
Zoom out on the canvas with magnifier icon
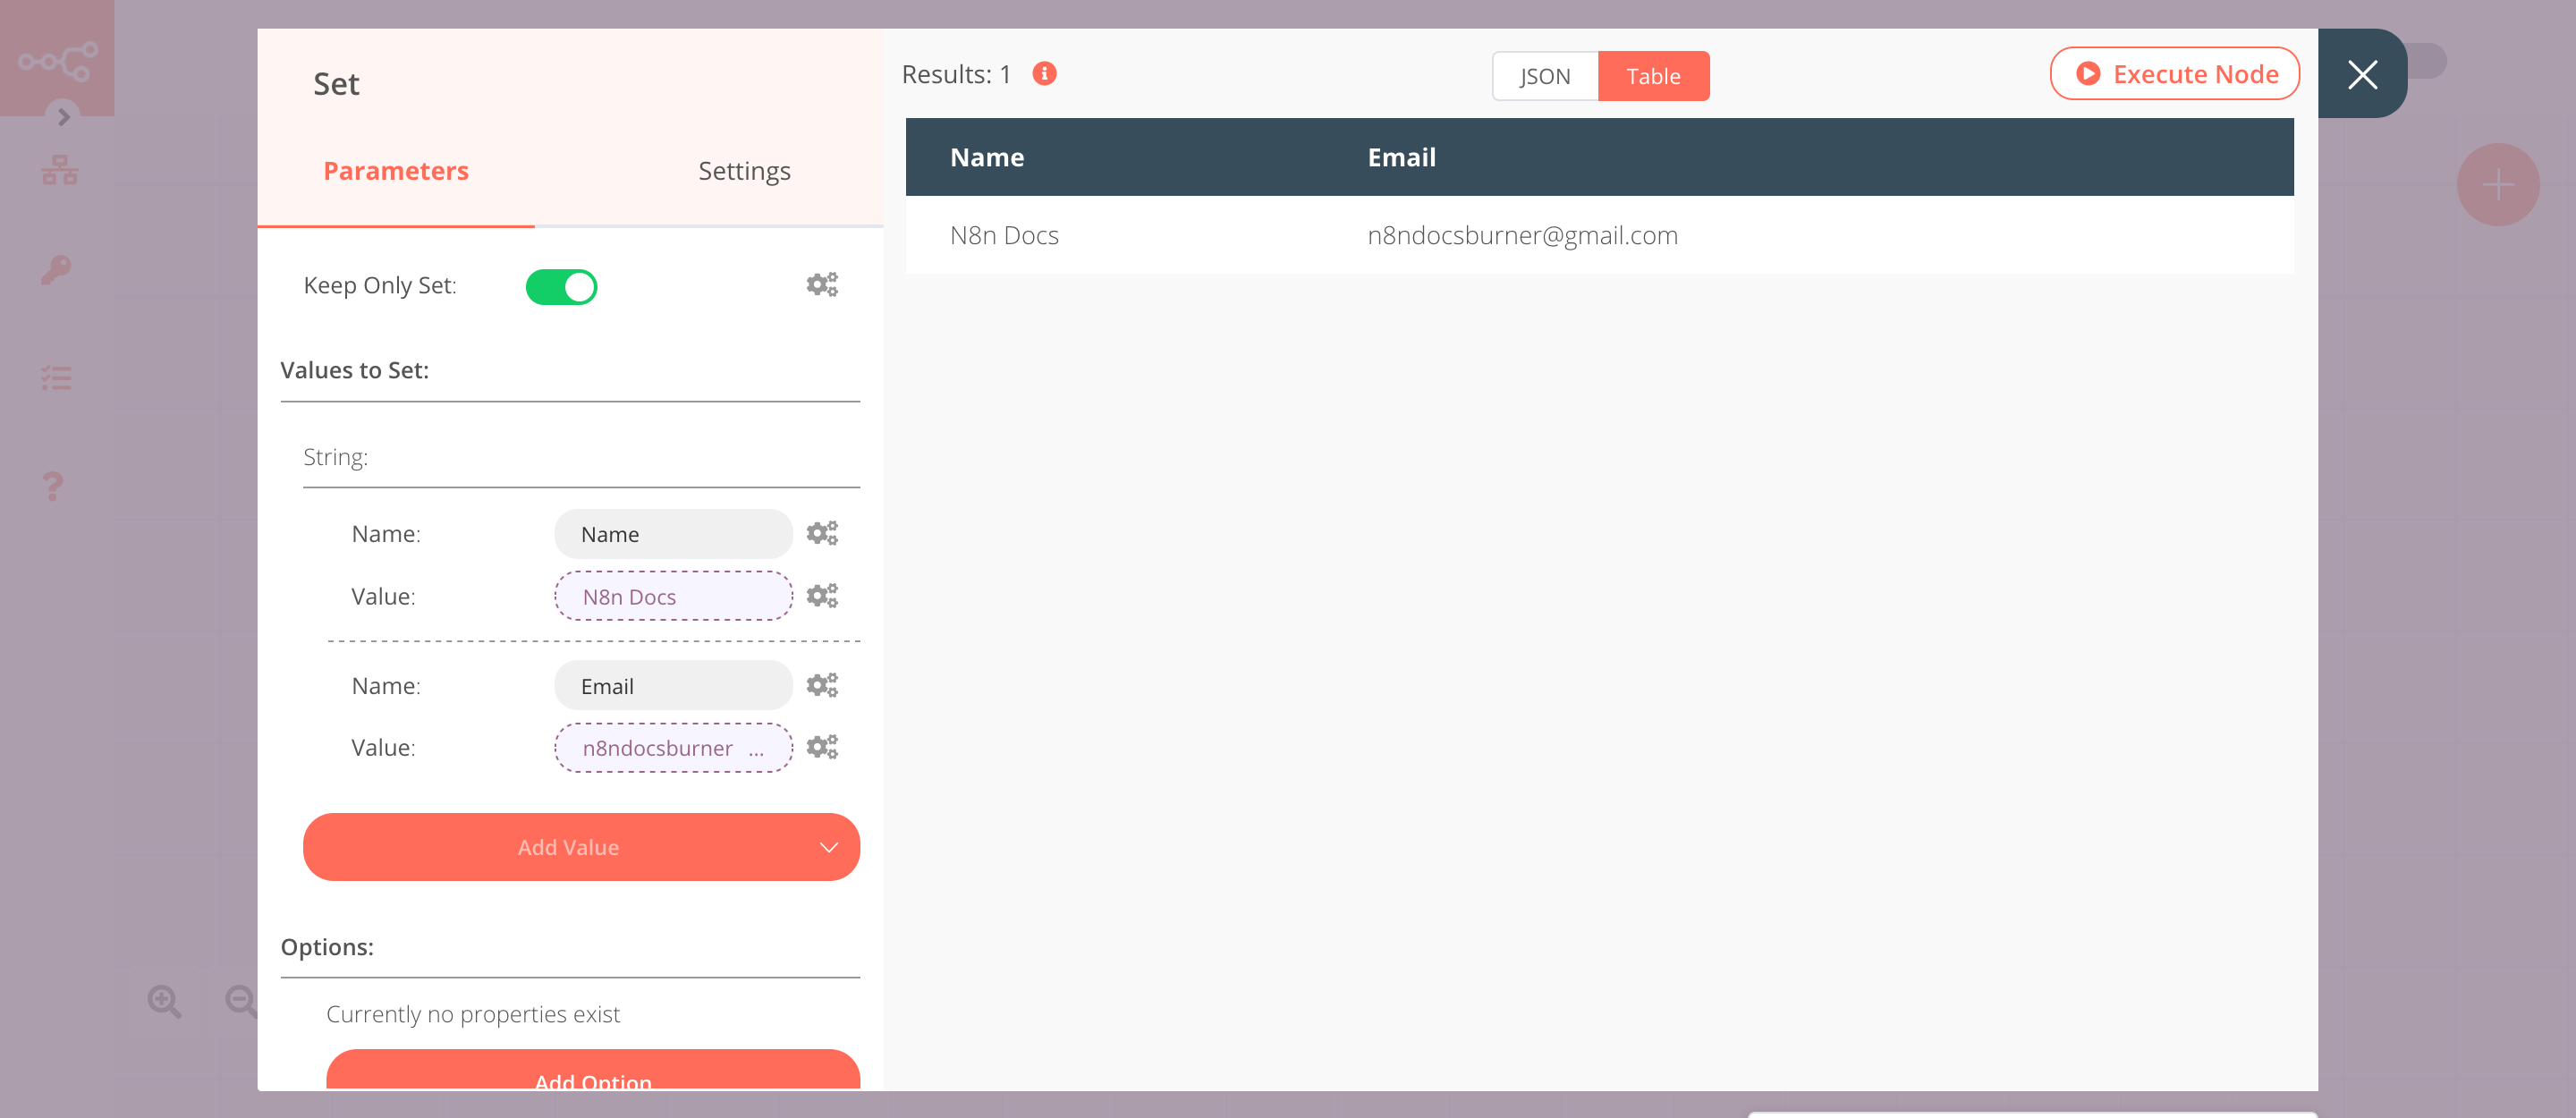(239, 1001)
